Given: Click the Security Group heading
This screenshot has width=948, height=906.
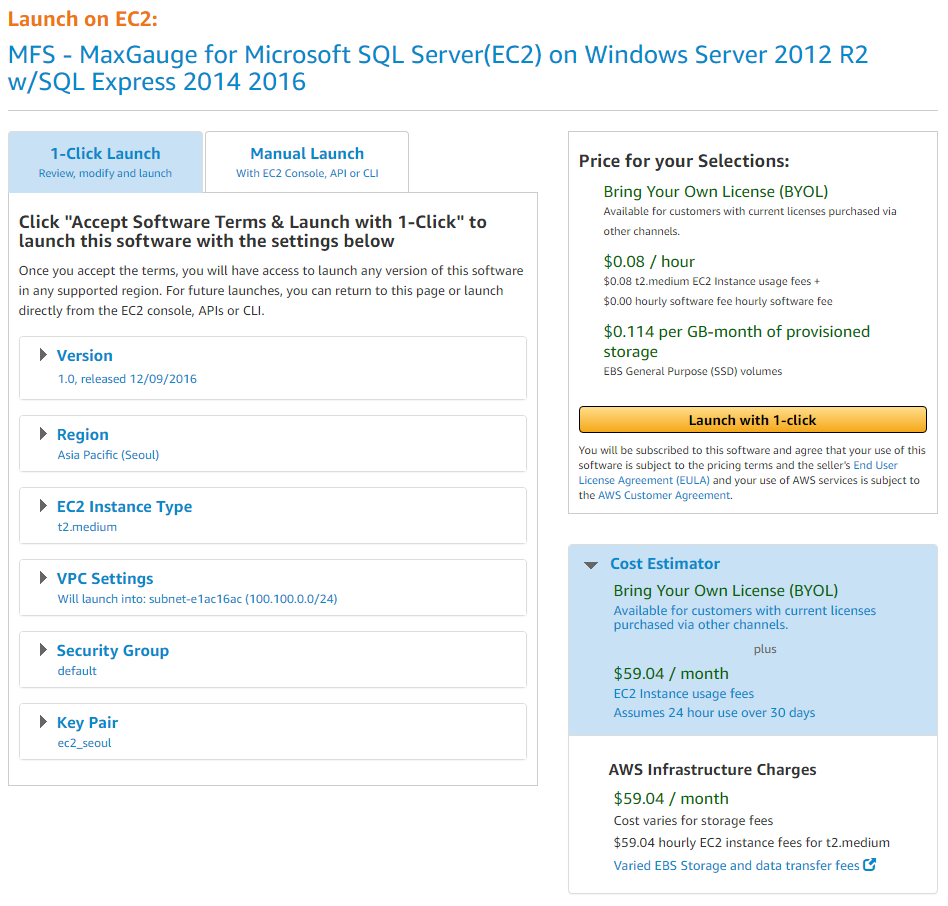Looking at the screenshot, I should (113, 650).
